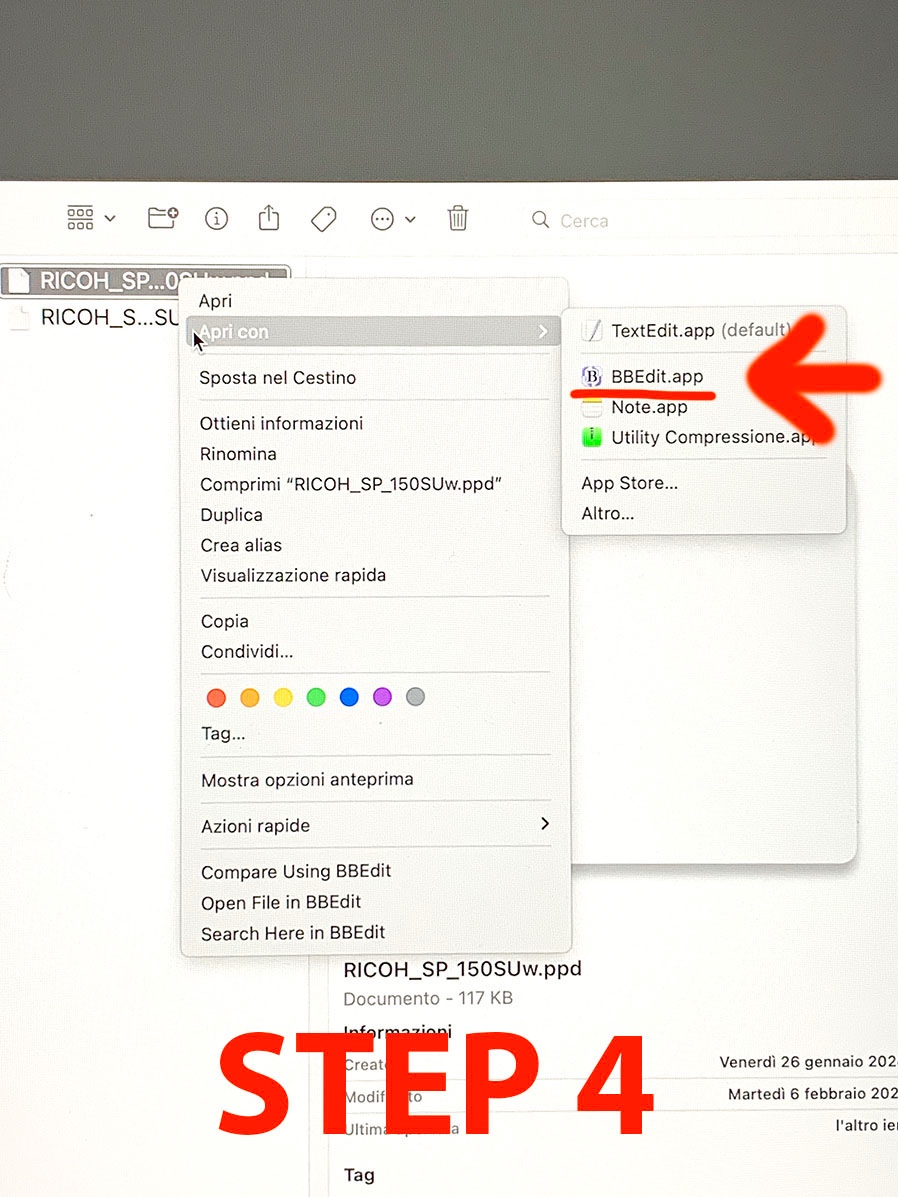Choose Search Here in BBEdit
Screen dimensions: 898x1197
point(293,933)
